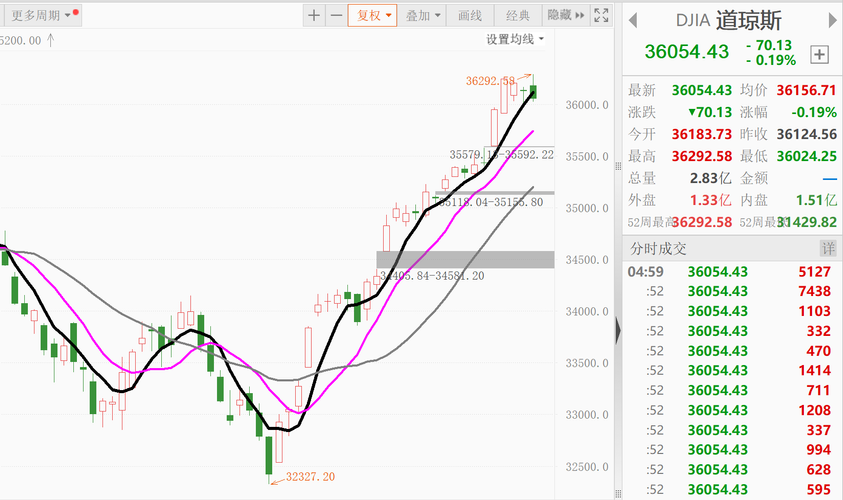
Task: Click the 5200.00 up arrow indicator
Action: point(51,40)
